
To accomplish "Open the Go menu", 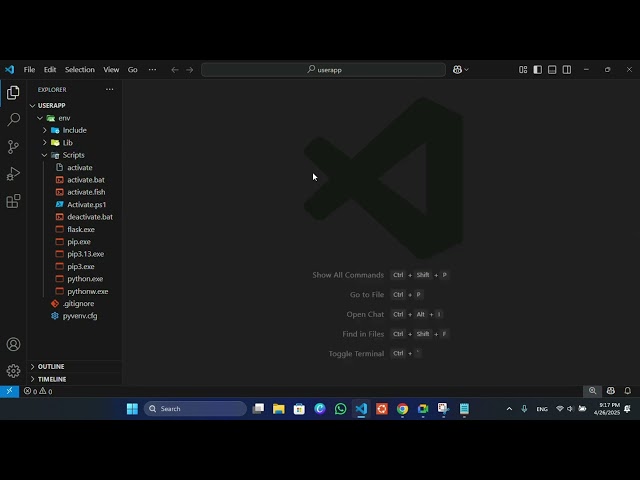I will click(133, 70).
